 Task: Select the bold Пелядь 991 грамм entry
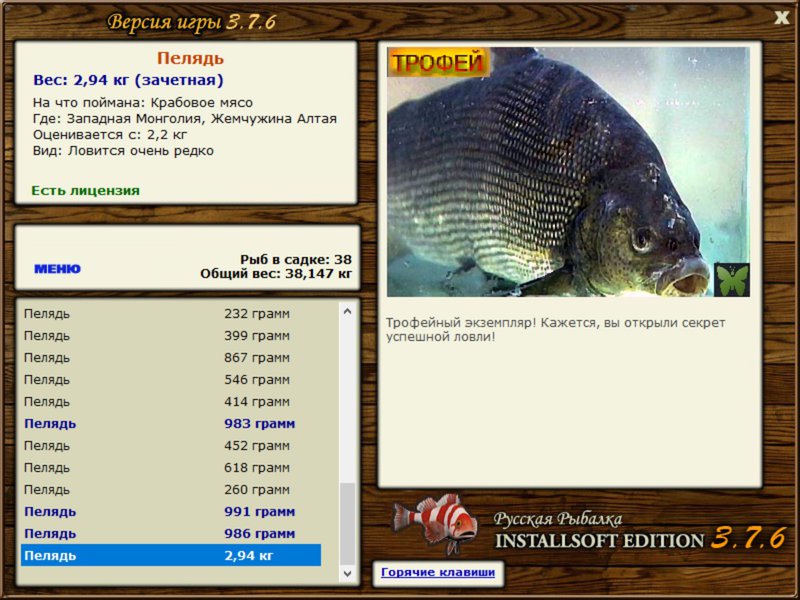pos(171,511)
